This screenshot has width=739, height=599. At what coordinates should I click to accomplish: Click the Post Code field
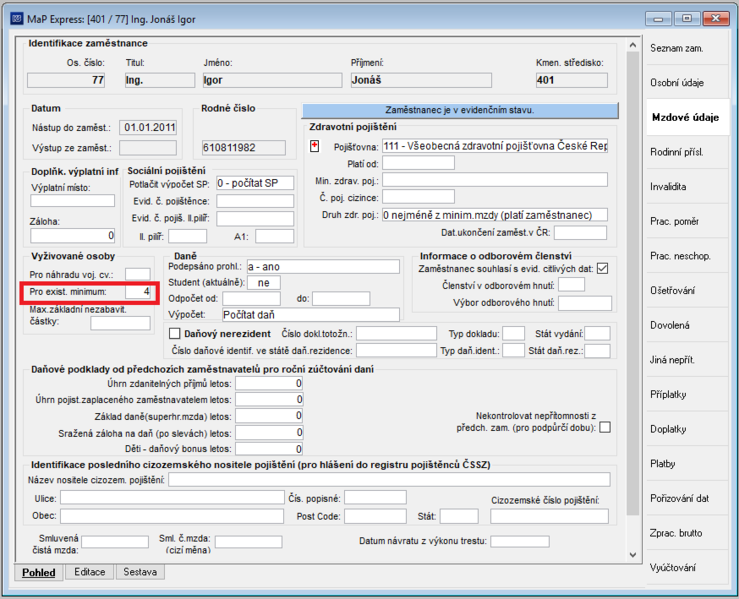pos(375,516)
